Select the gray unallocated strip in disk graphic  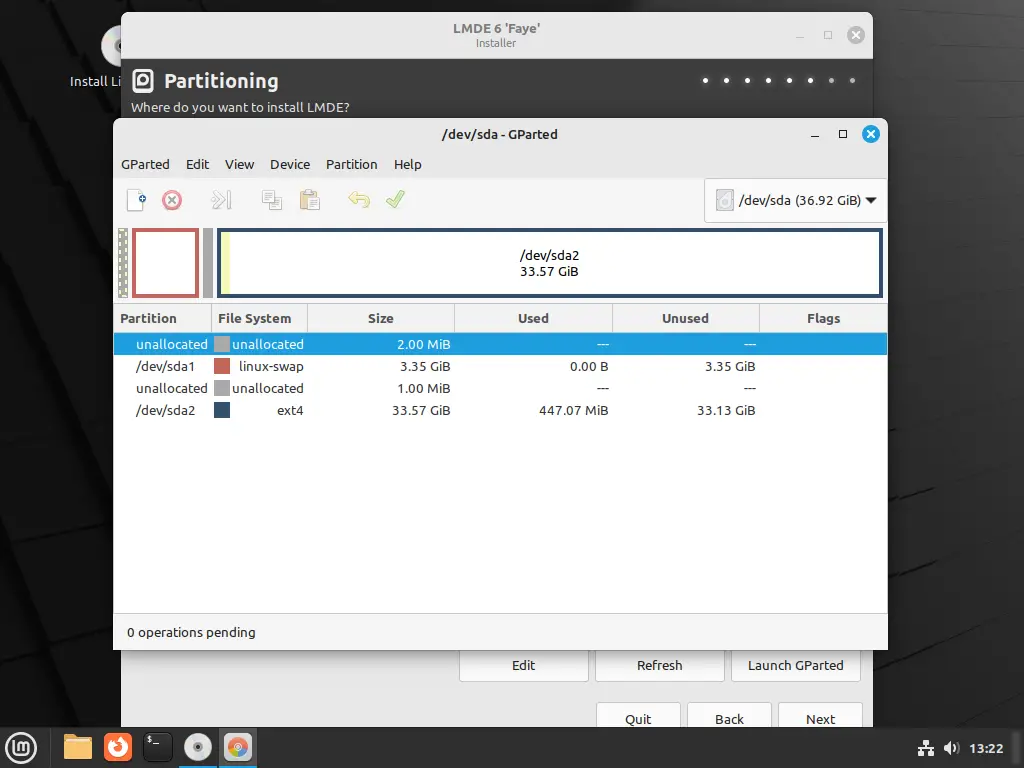click(208, 263)
